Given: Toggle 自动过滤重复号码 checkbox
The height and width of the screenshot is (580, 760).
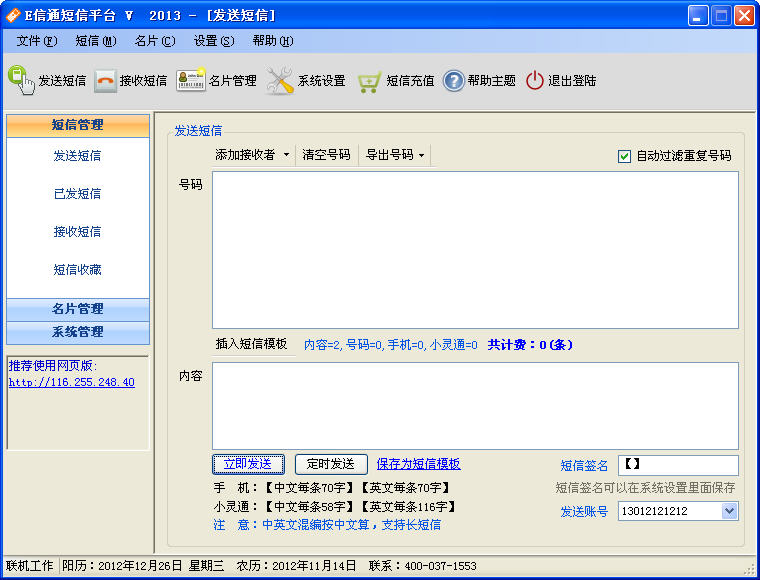Looking at the screenshot, I should [x=624, y=156].
